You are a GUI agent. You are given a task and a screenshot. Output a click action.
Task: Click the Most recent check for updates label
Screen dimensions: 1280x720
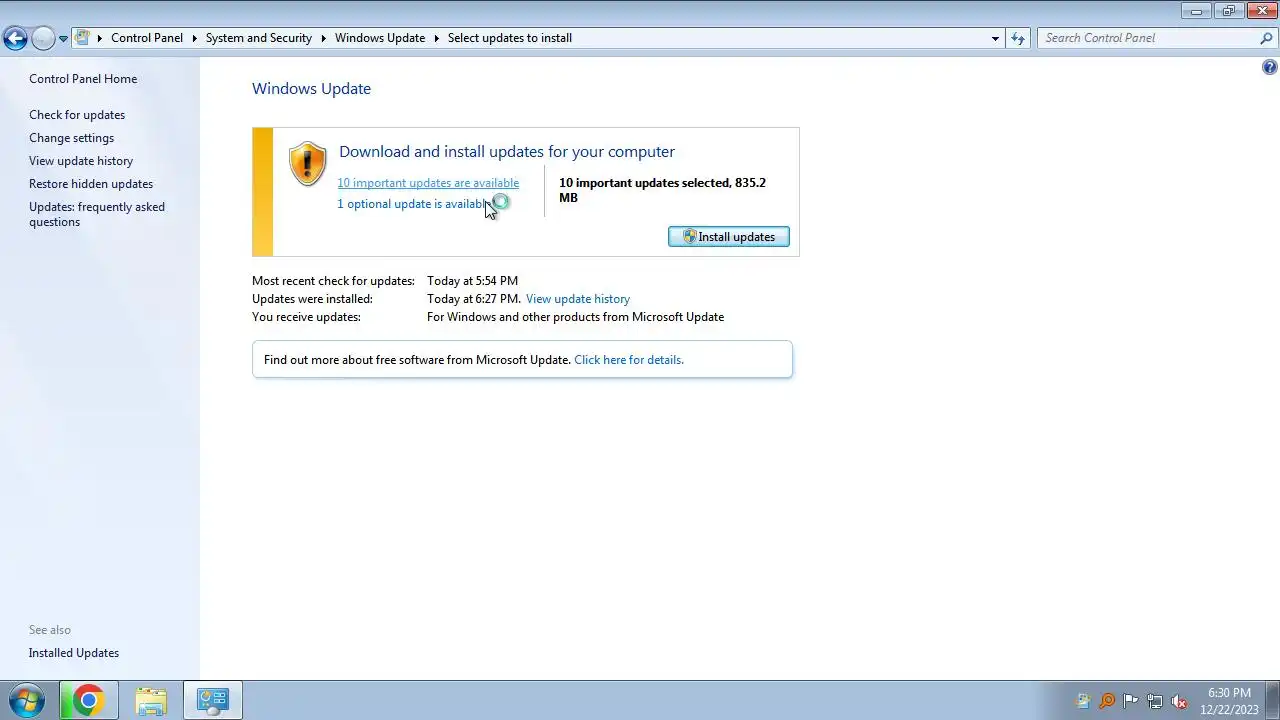333,281
